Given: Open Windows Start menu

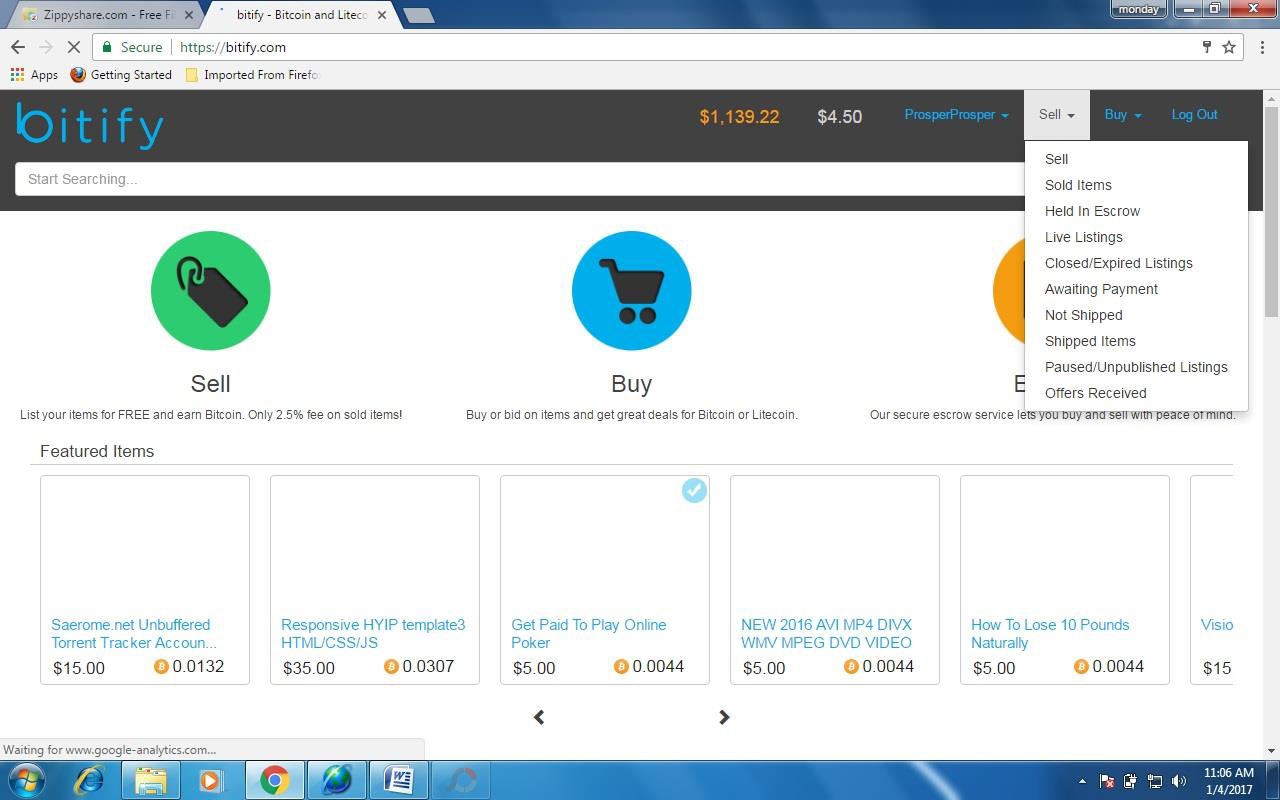Looking at the screenshot, I should pos(27,779).
